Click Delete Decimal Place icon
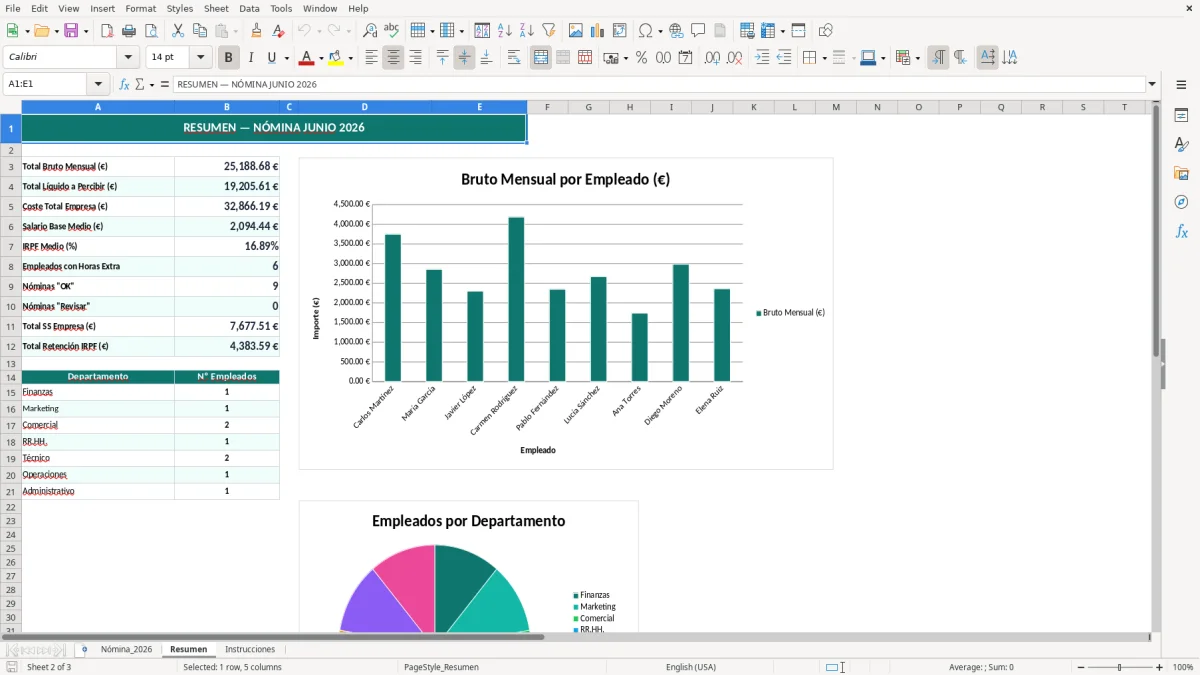 (x=735, y=58)
